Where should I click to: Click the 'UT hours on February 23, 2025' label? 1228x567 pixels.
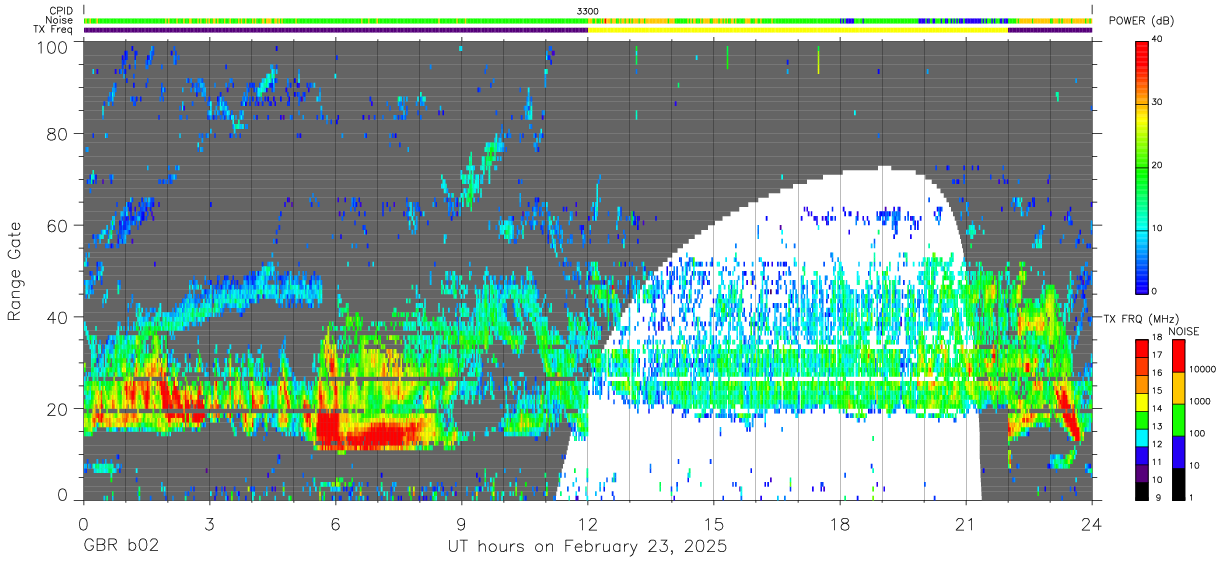point(587,548)
